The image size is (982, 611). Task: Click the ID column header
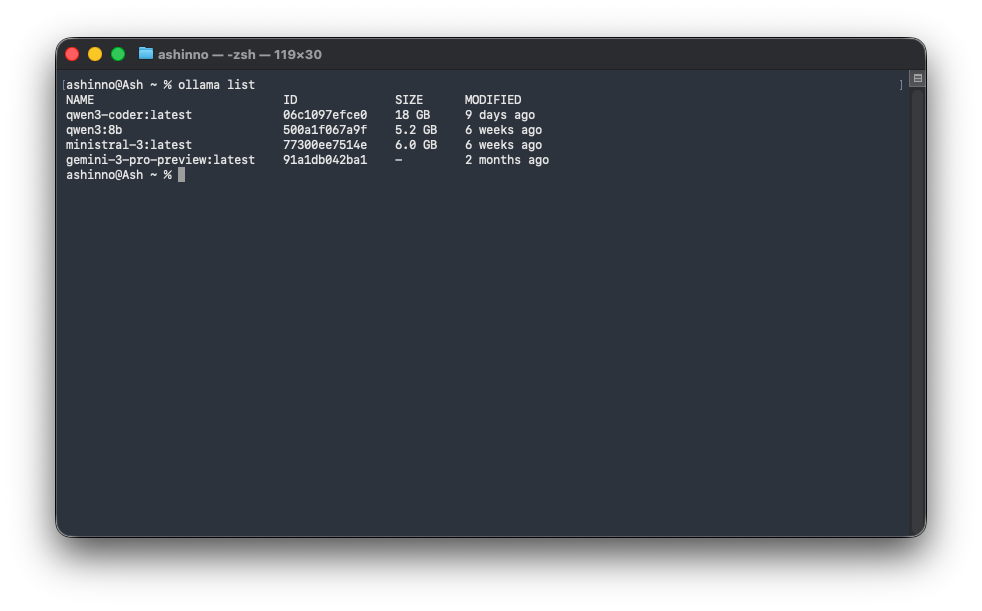(290, 100)
